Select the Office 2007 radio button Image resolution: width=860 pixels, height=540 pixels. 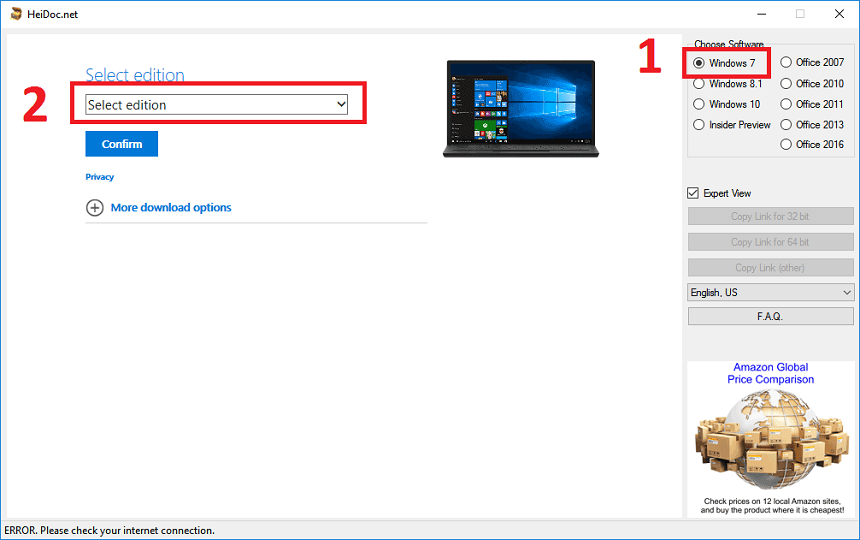786,62
